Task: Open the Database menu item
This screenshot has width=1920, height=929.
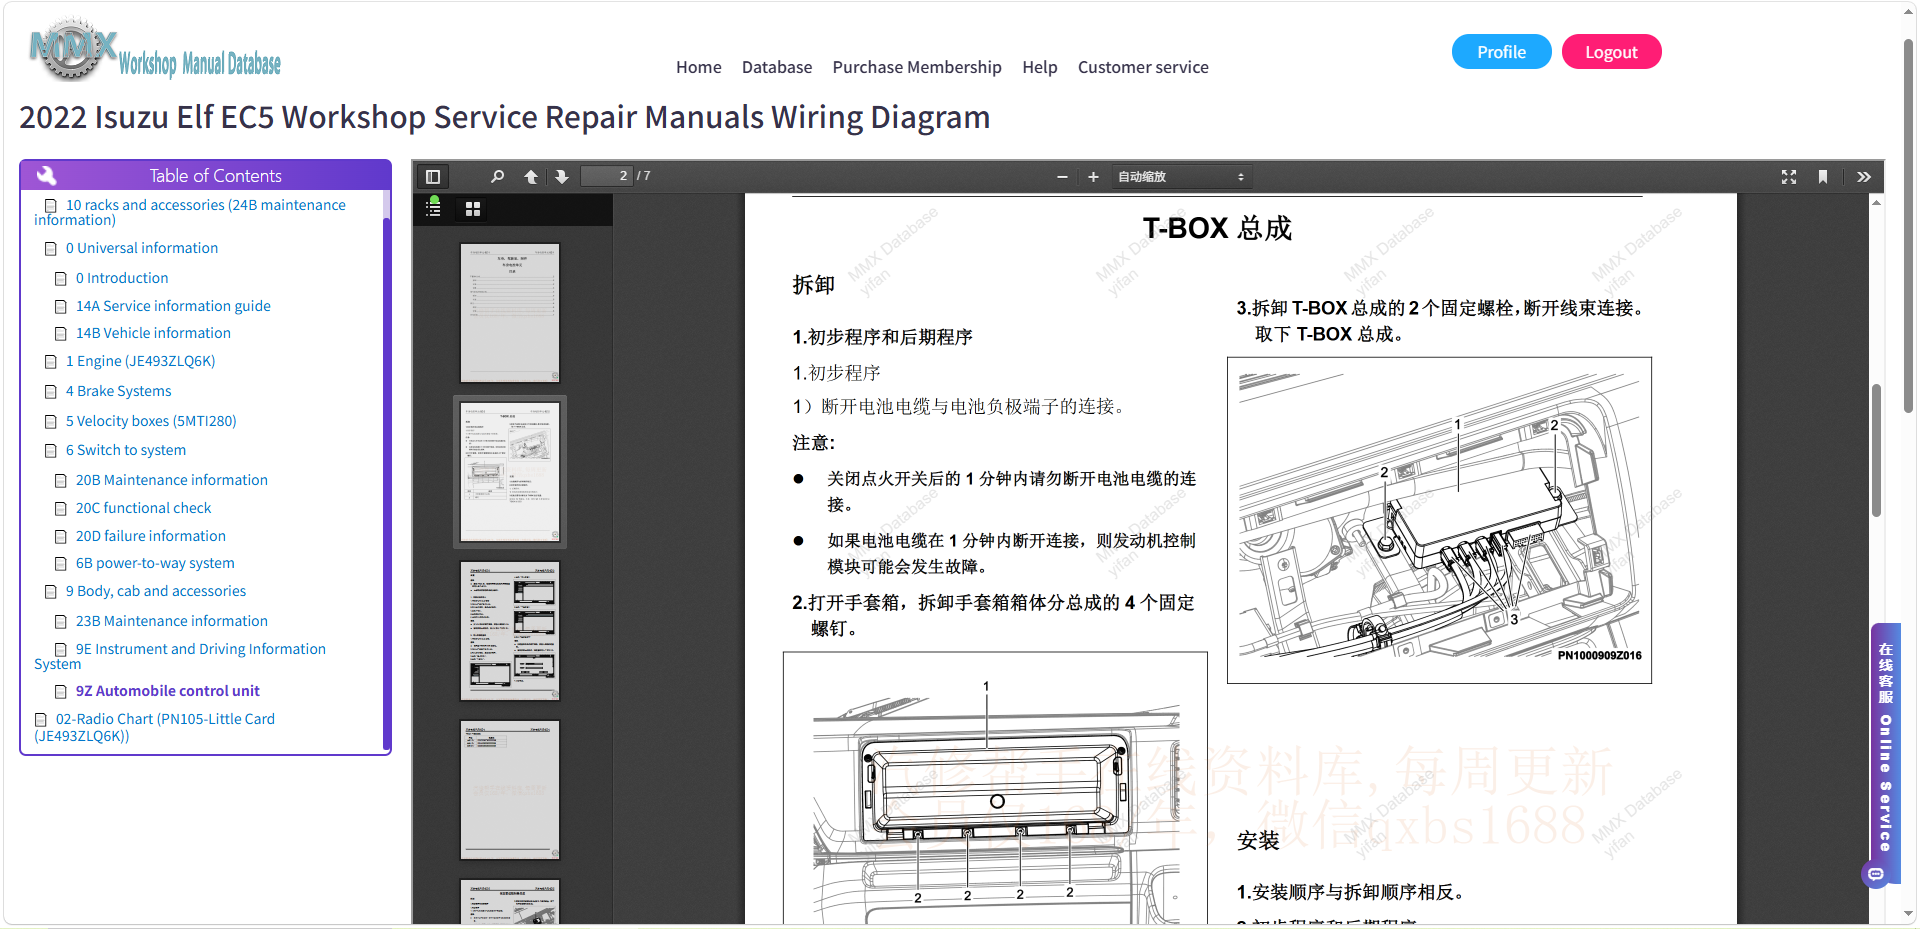Action: 777,67
